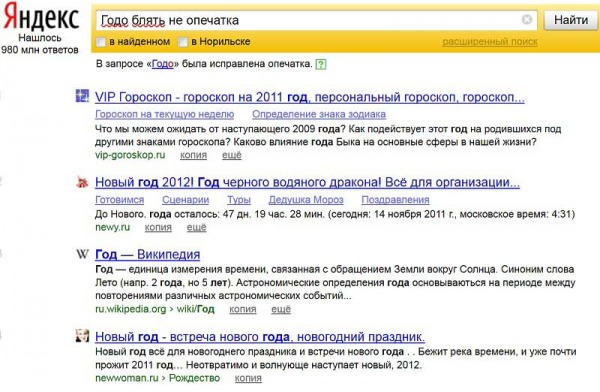600x392 pixels.
Task: Visit the newy.ru green URL
Action: click(x=112, y=227)
